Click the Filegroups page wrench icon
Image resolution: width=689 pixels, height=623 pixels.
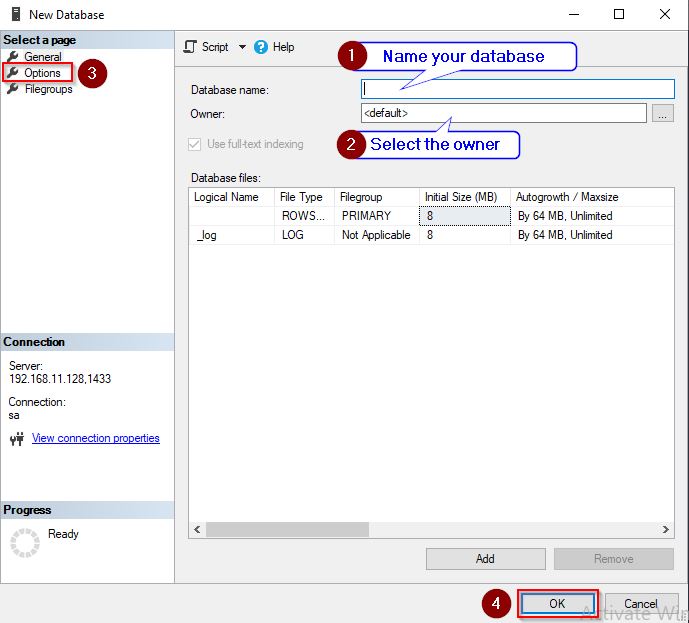coord(13,89)
